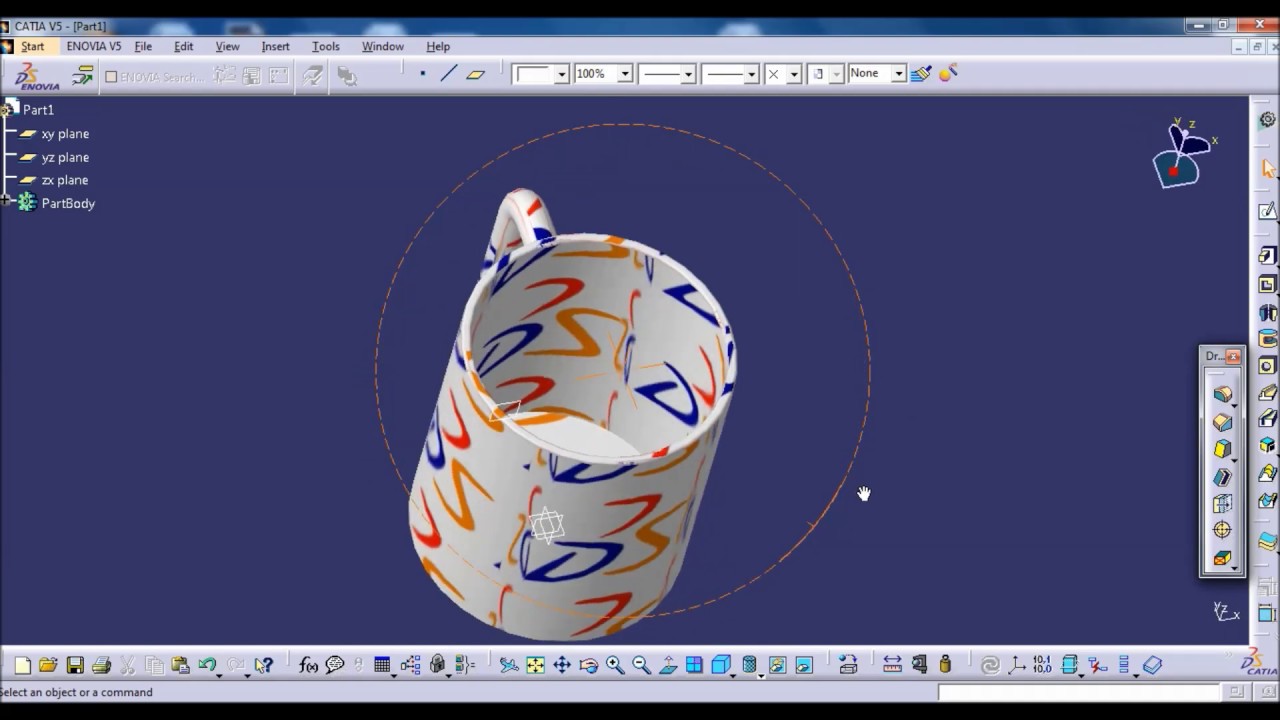Toggle the ENOVIA Search checkbox
The image size is (1280, 720).
click(x=111, y=77)
